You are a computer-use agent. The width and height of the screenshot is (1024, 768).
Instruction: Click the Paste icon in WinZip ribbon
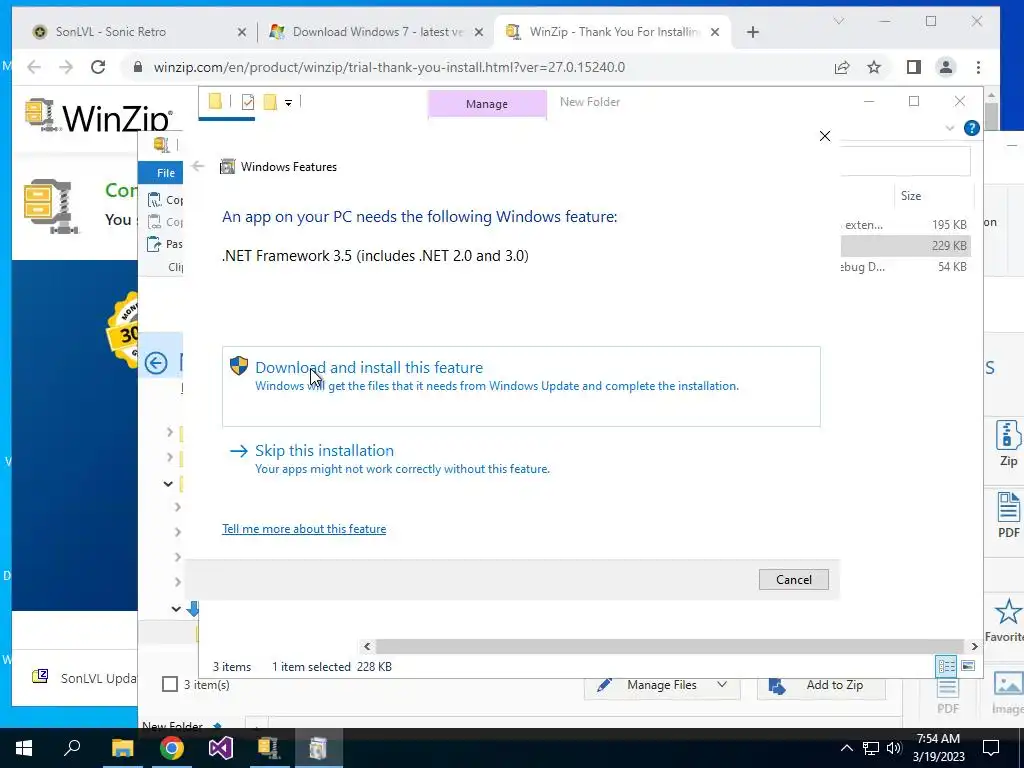tap(154, 244)
